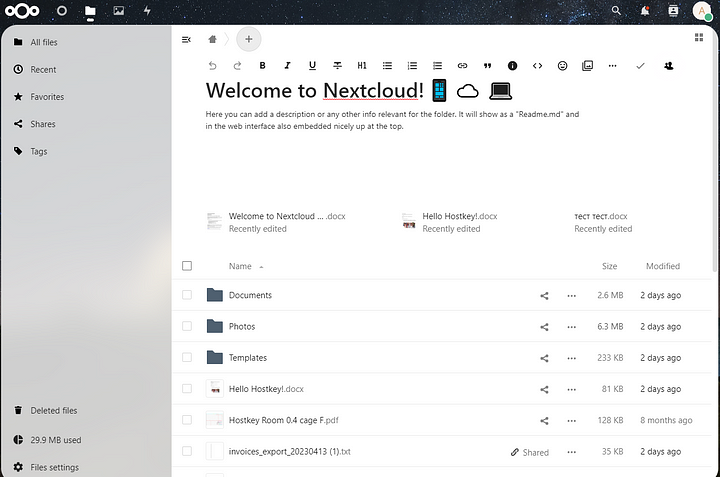This screenshot has height=477, width=720.
Task: Expand the editor toolbar overflow menu
Action: pyautogui.click(x=612, y=66)
